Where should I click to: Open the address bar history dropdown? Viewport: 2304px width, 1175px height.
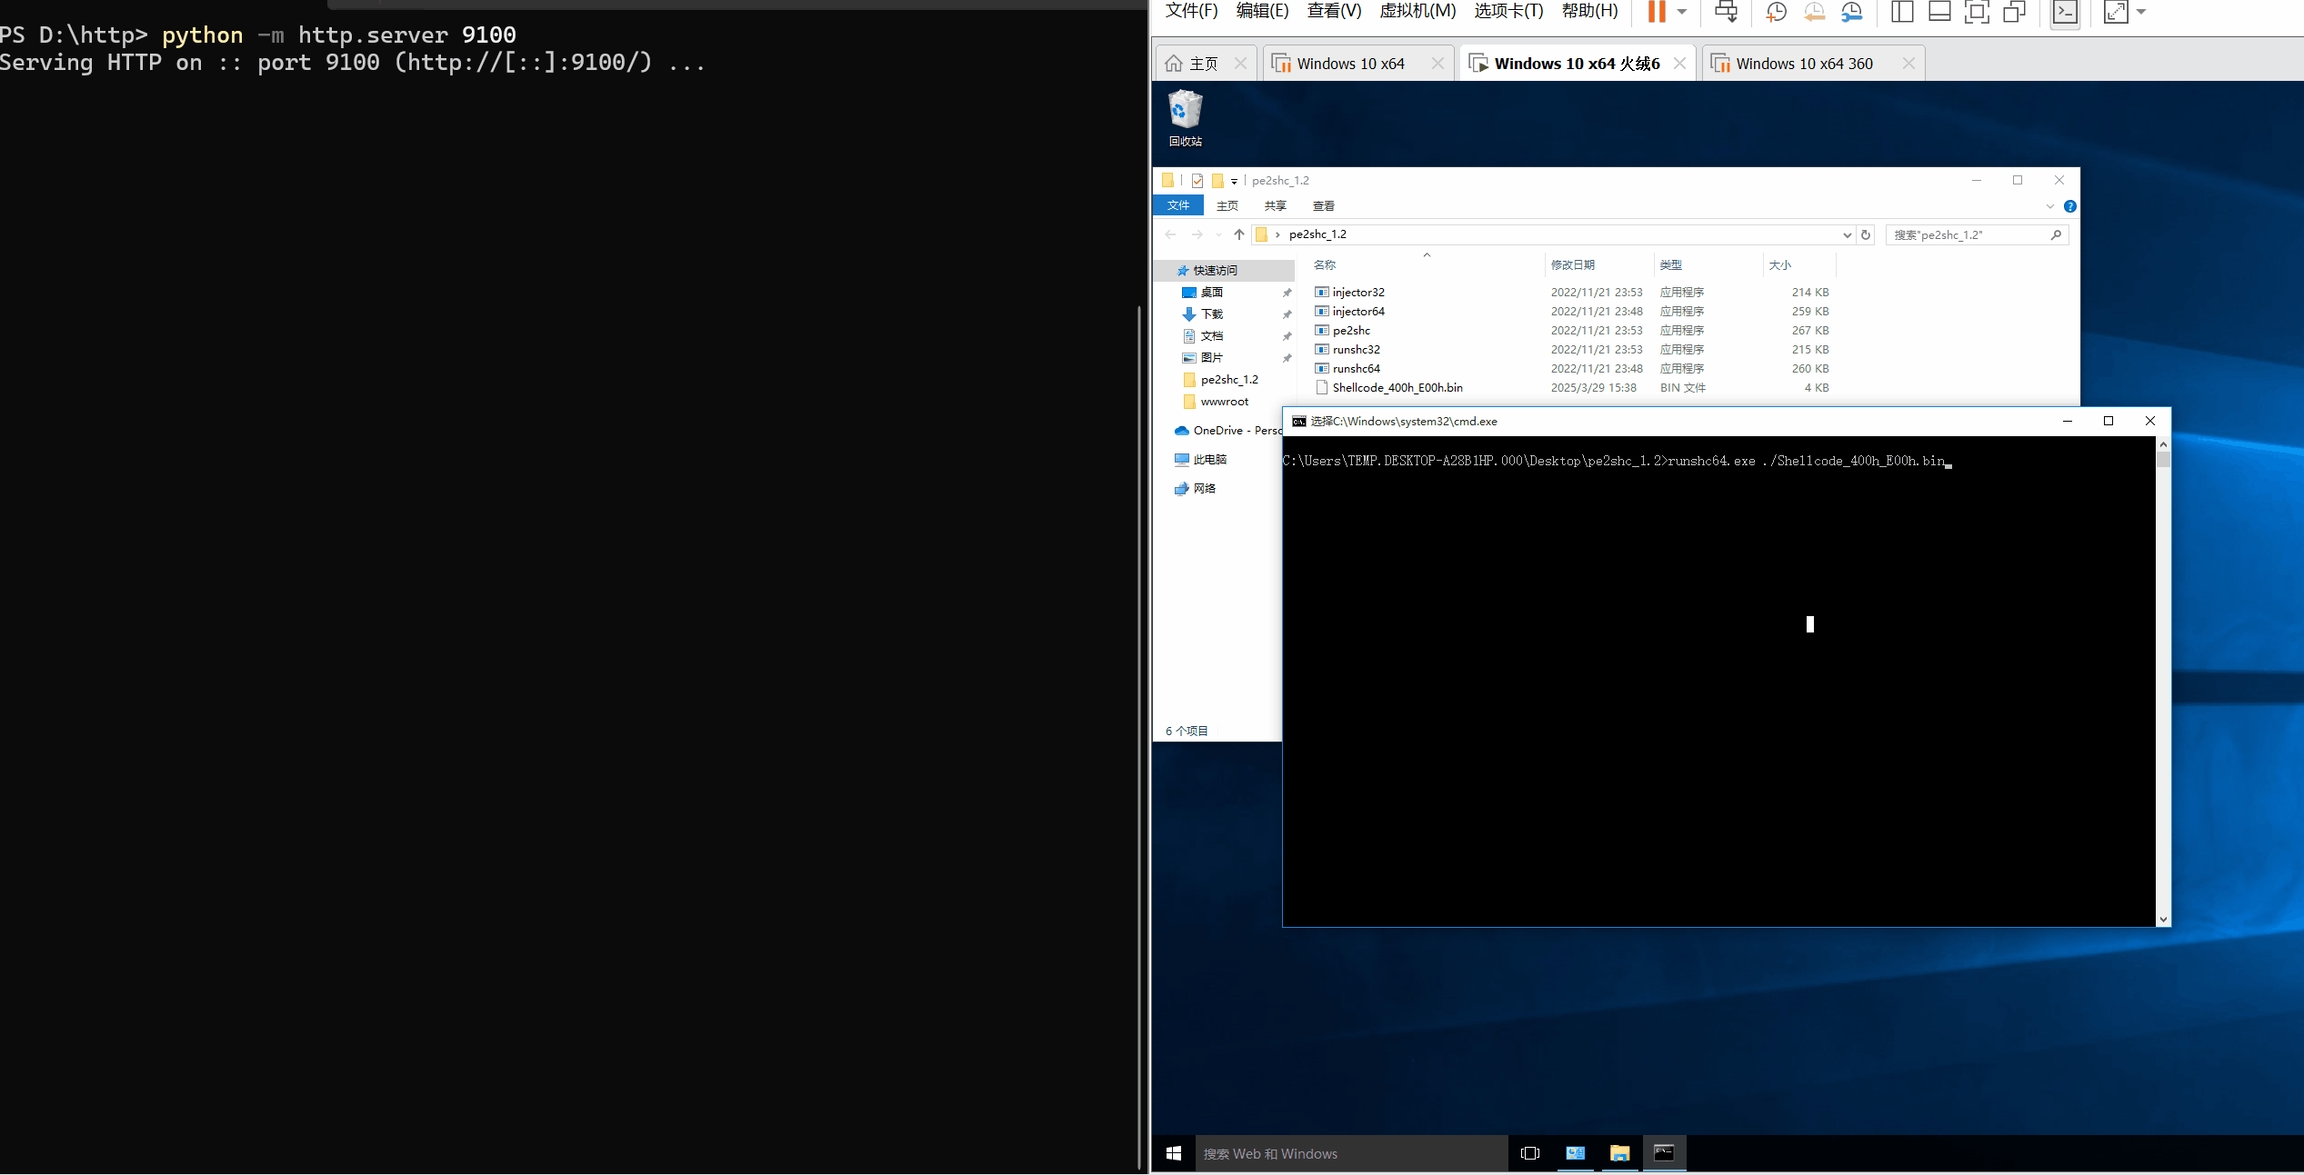pyautogui.click(x=1846, y=234)
